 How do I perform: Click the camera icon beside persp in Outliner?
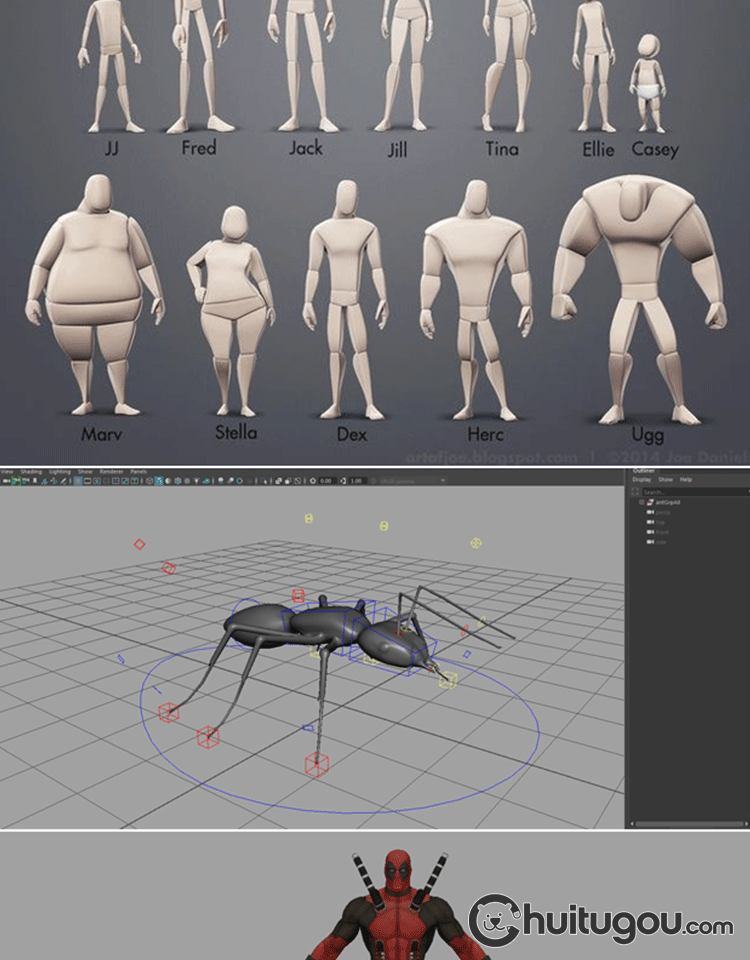pyautogui.click(x=650, y=512)
